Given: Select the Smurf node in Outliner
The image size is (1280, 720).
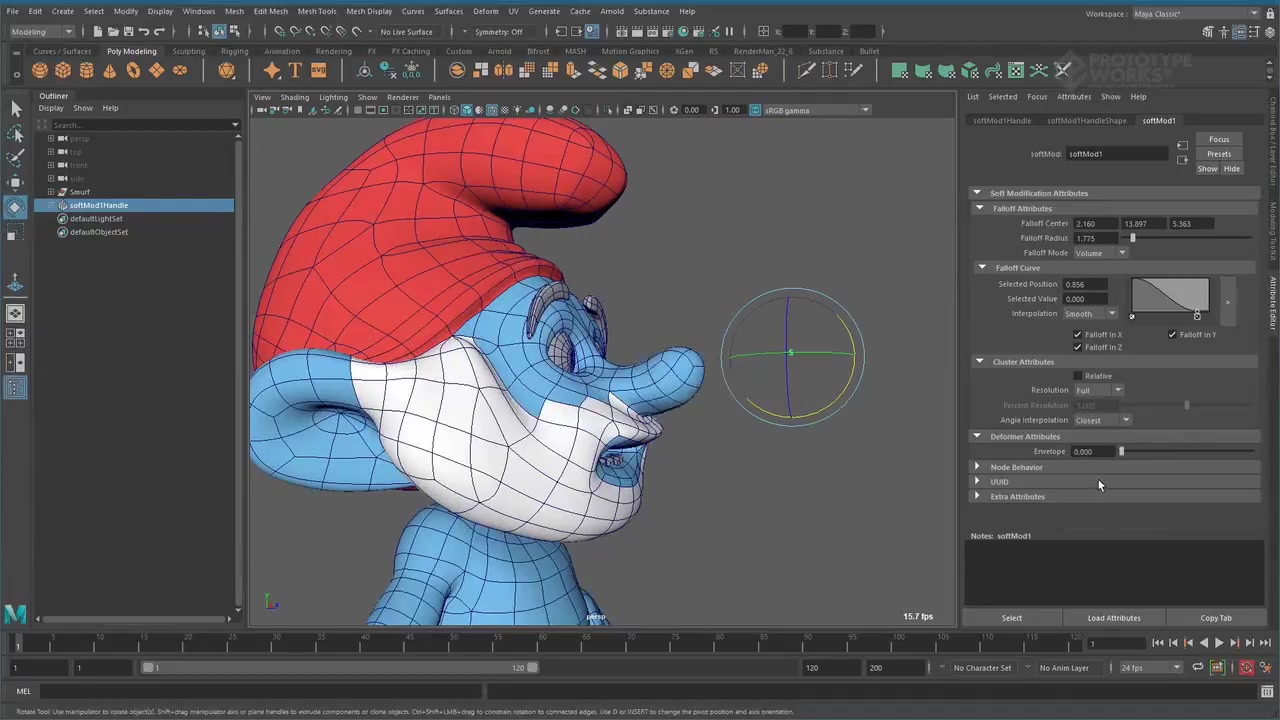Looking at the screenshot, I should [80, 192].
